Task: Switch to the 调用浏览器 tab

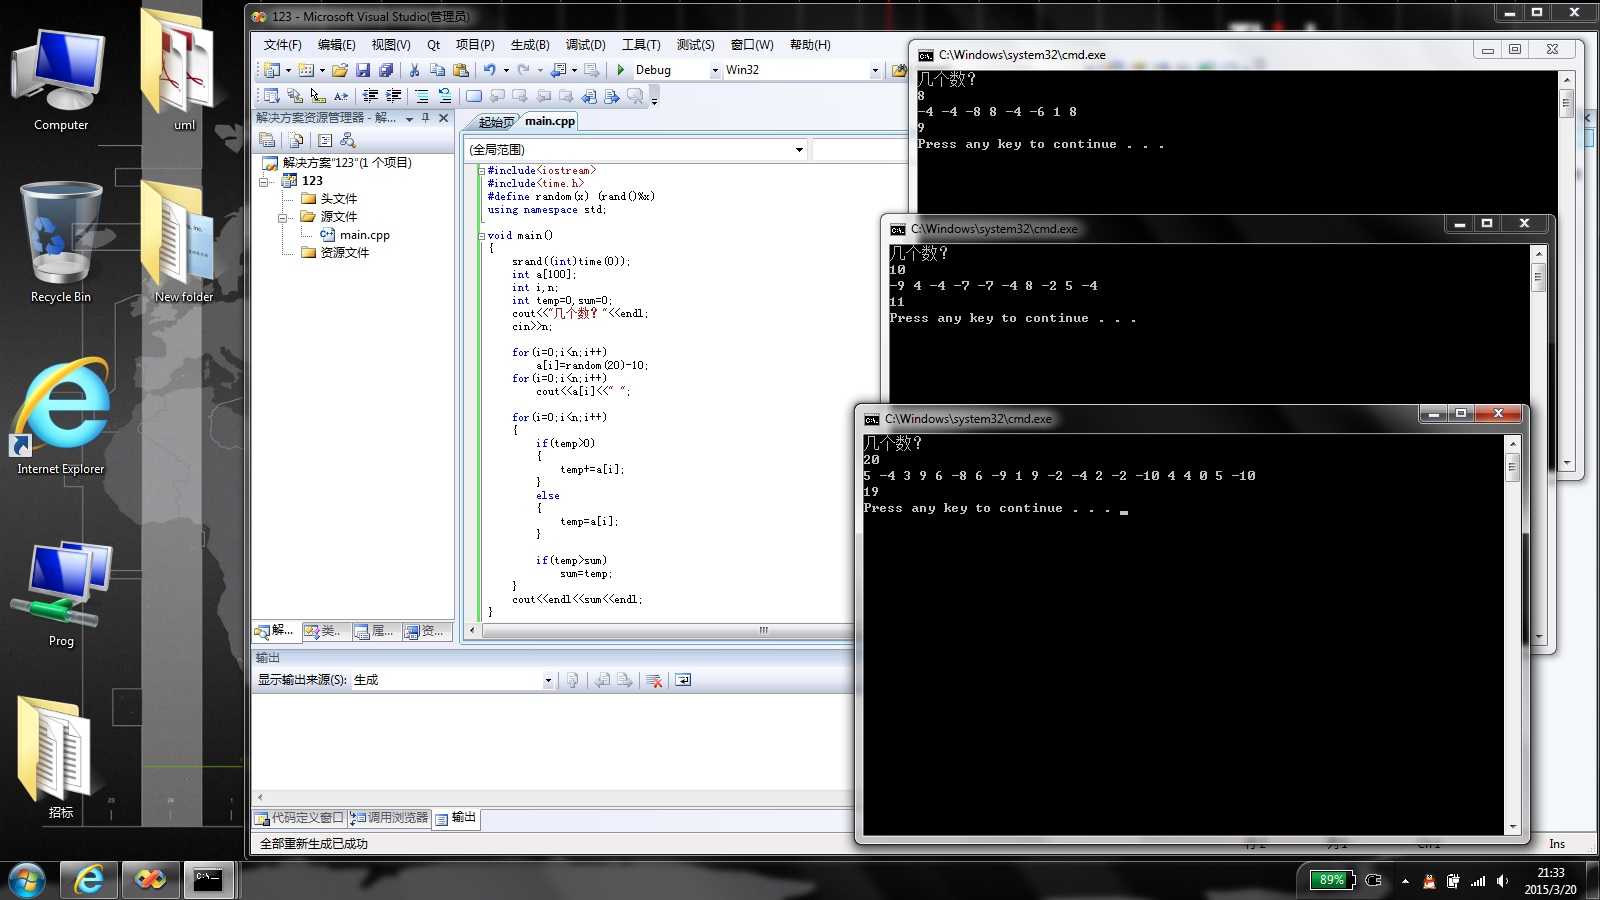Action: pos(389,818)
